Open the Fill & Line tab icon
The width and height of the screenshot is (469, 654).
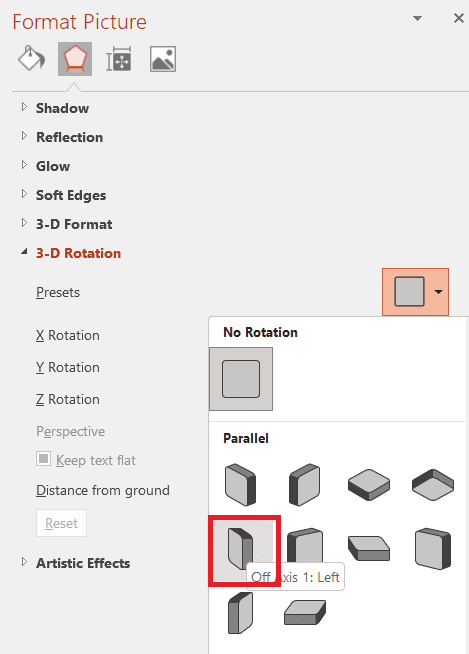coord(31,59)
